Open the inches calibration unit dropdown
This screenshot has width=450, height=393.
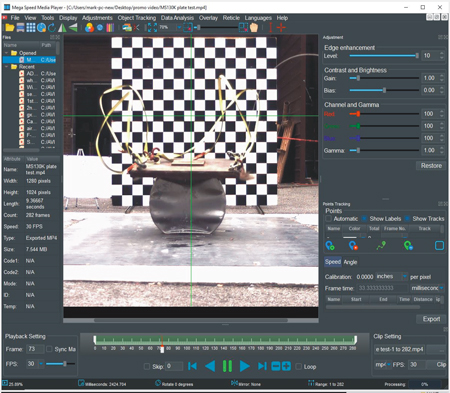(x=404, y=276)
